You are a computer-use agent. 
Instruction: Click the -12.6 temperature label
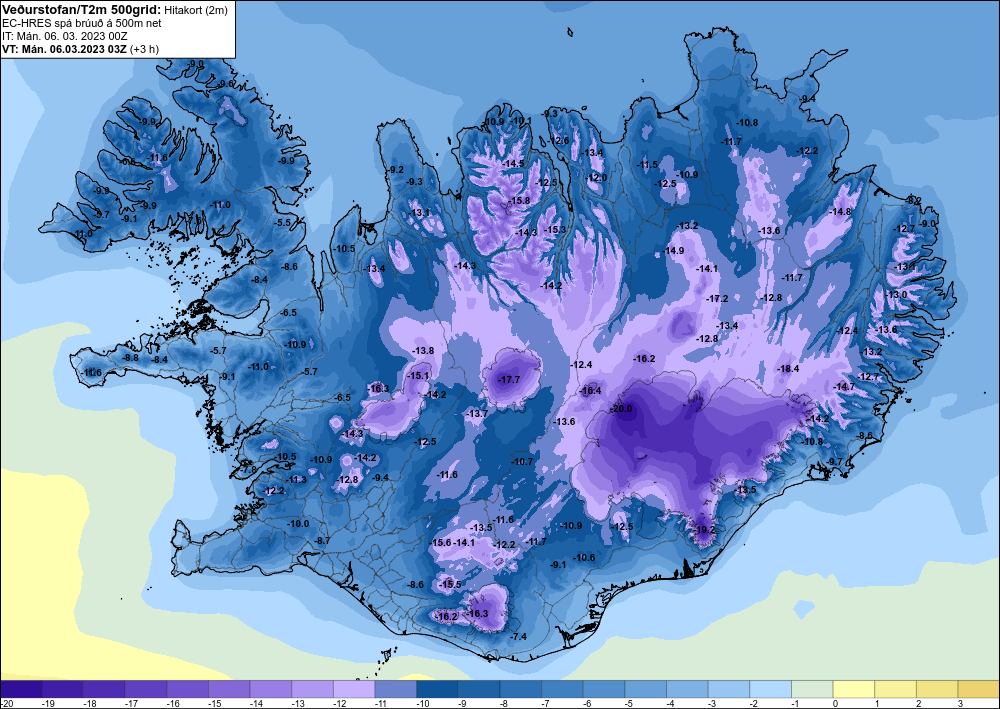tap(559, 141)
